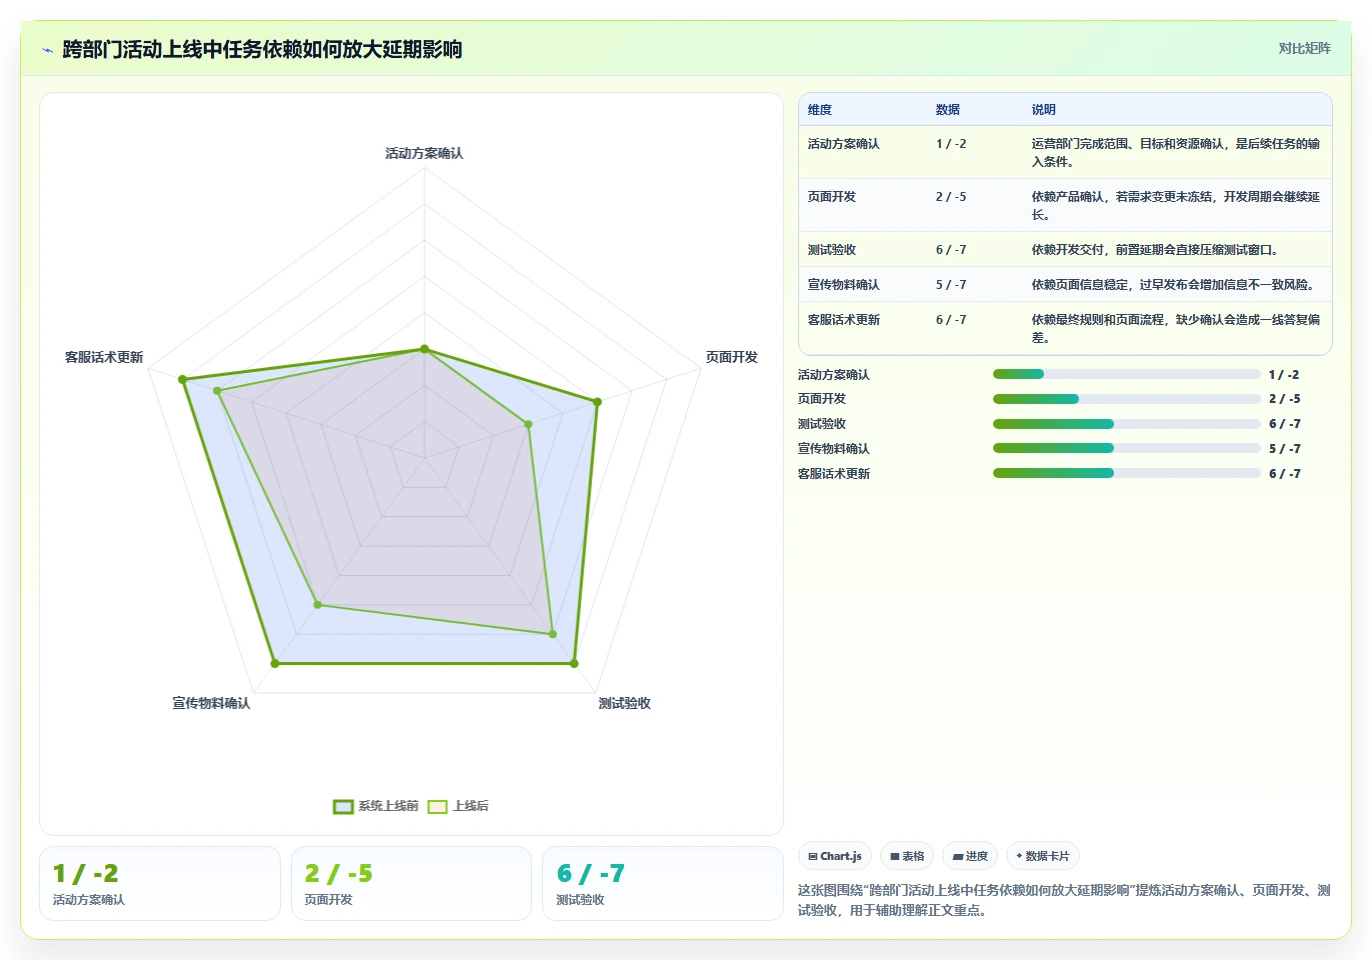1372x960 pixels.
Task: Click the 页面开发 radar axis label
Action: tap(732, 357)
